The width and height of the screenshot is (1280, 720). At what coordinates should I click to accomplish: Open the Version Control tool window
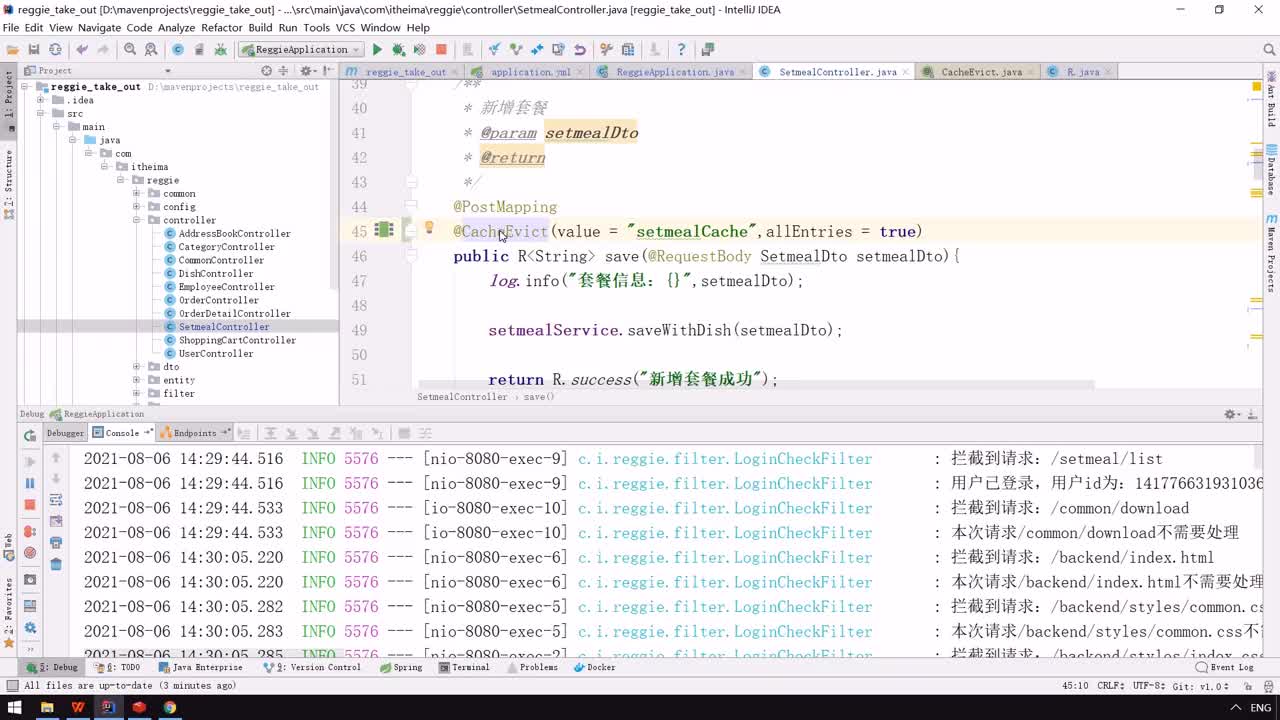(x=311, y=667)
